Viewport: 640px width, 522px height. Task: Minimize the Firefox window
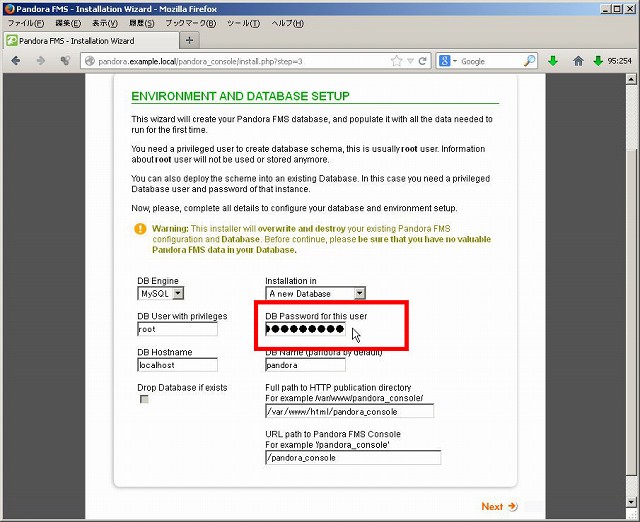606,9
